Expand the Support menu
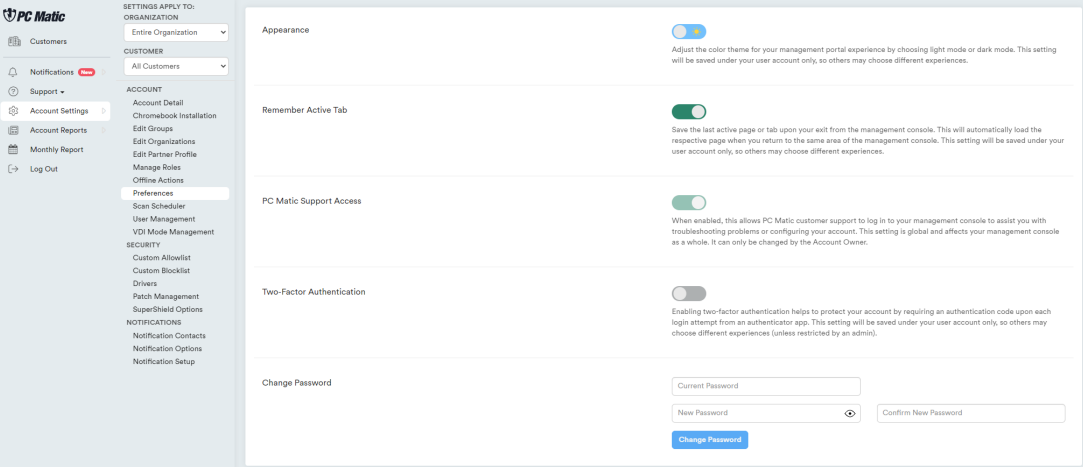Image resolution: width=1083 pixels, height=467 pixels. [x=47, y=91]
